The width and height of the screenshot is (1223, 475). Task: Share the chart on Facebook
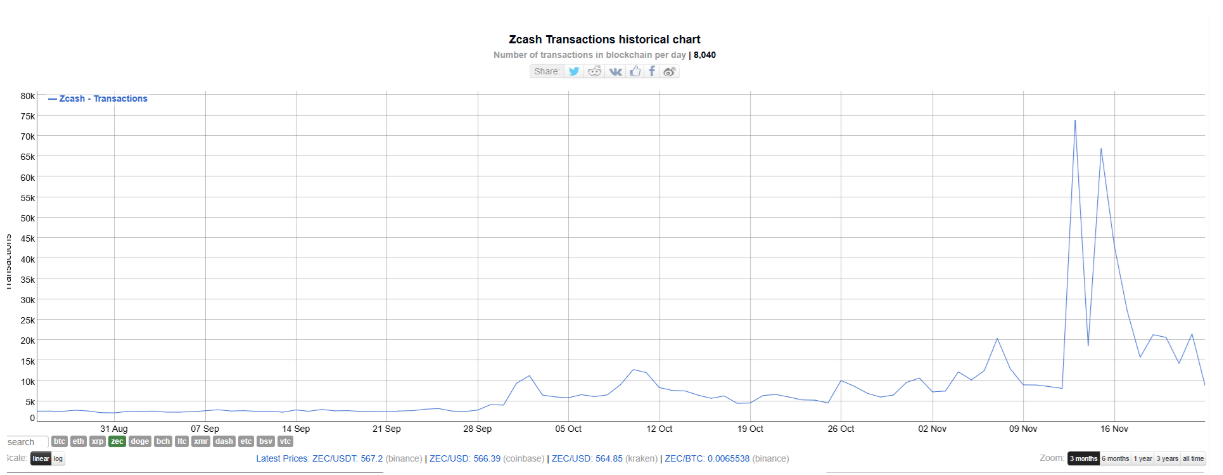(652, 71)
